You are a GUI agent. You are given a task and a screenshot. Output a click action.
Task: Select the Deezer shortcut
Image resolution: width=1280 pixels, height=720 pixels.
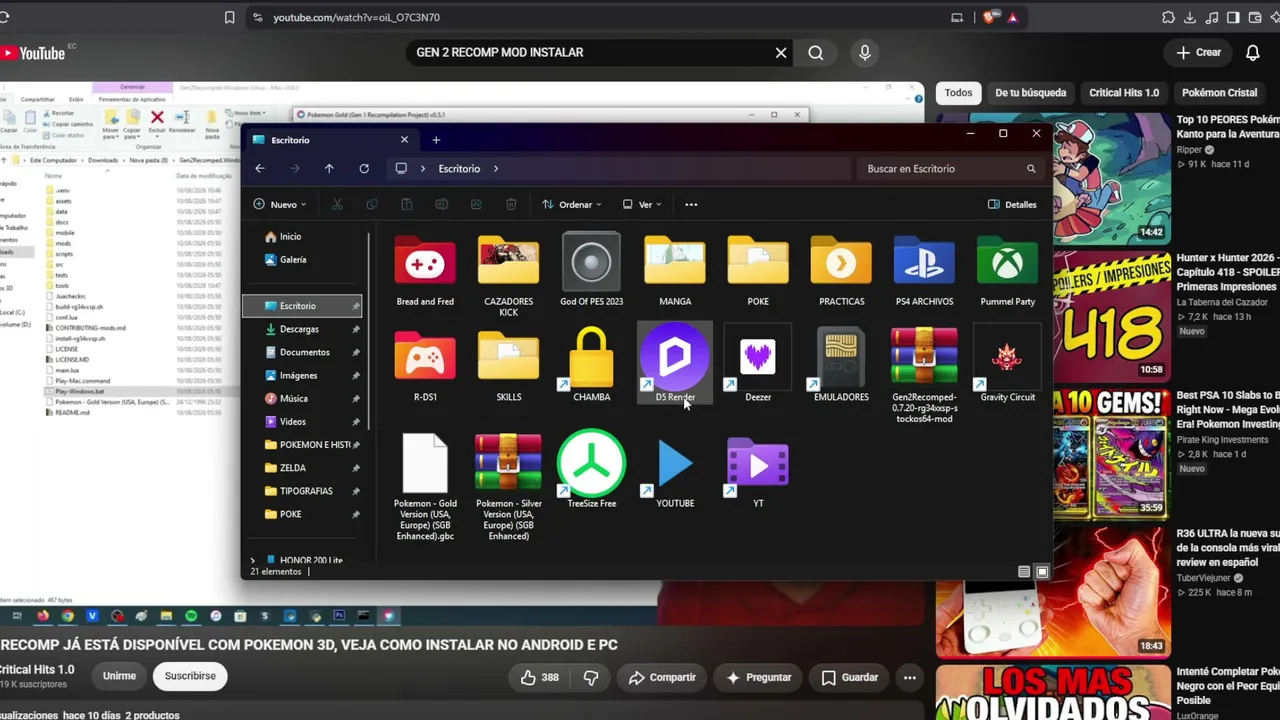(758, 364)
